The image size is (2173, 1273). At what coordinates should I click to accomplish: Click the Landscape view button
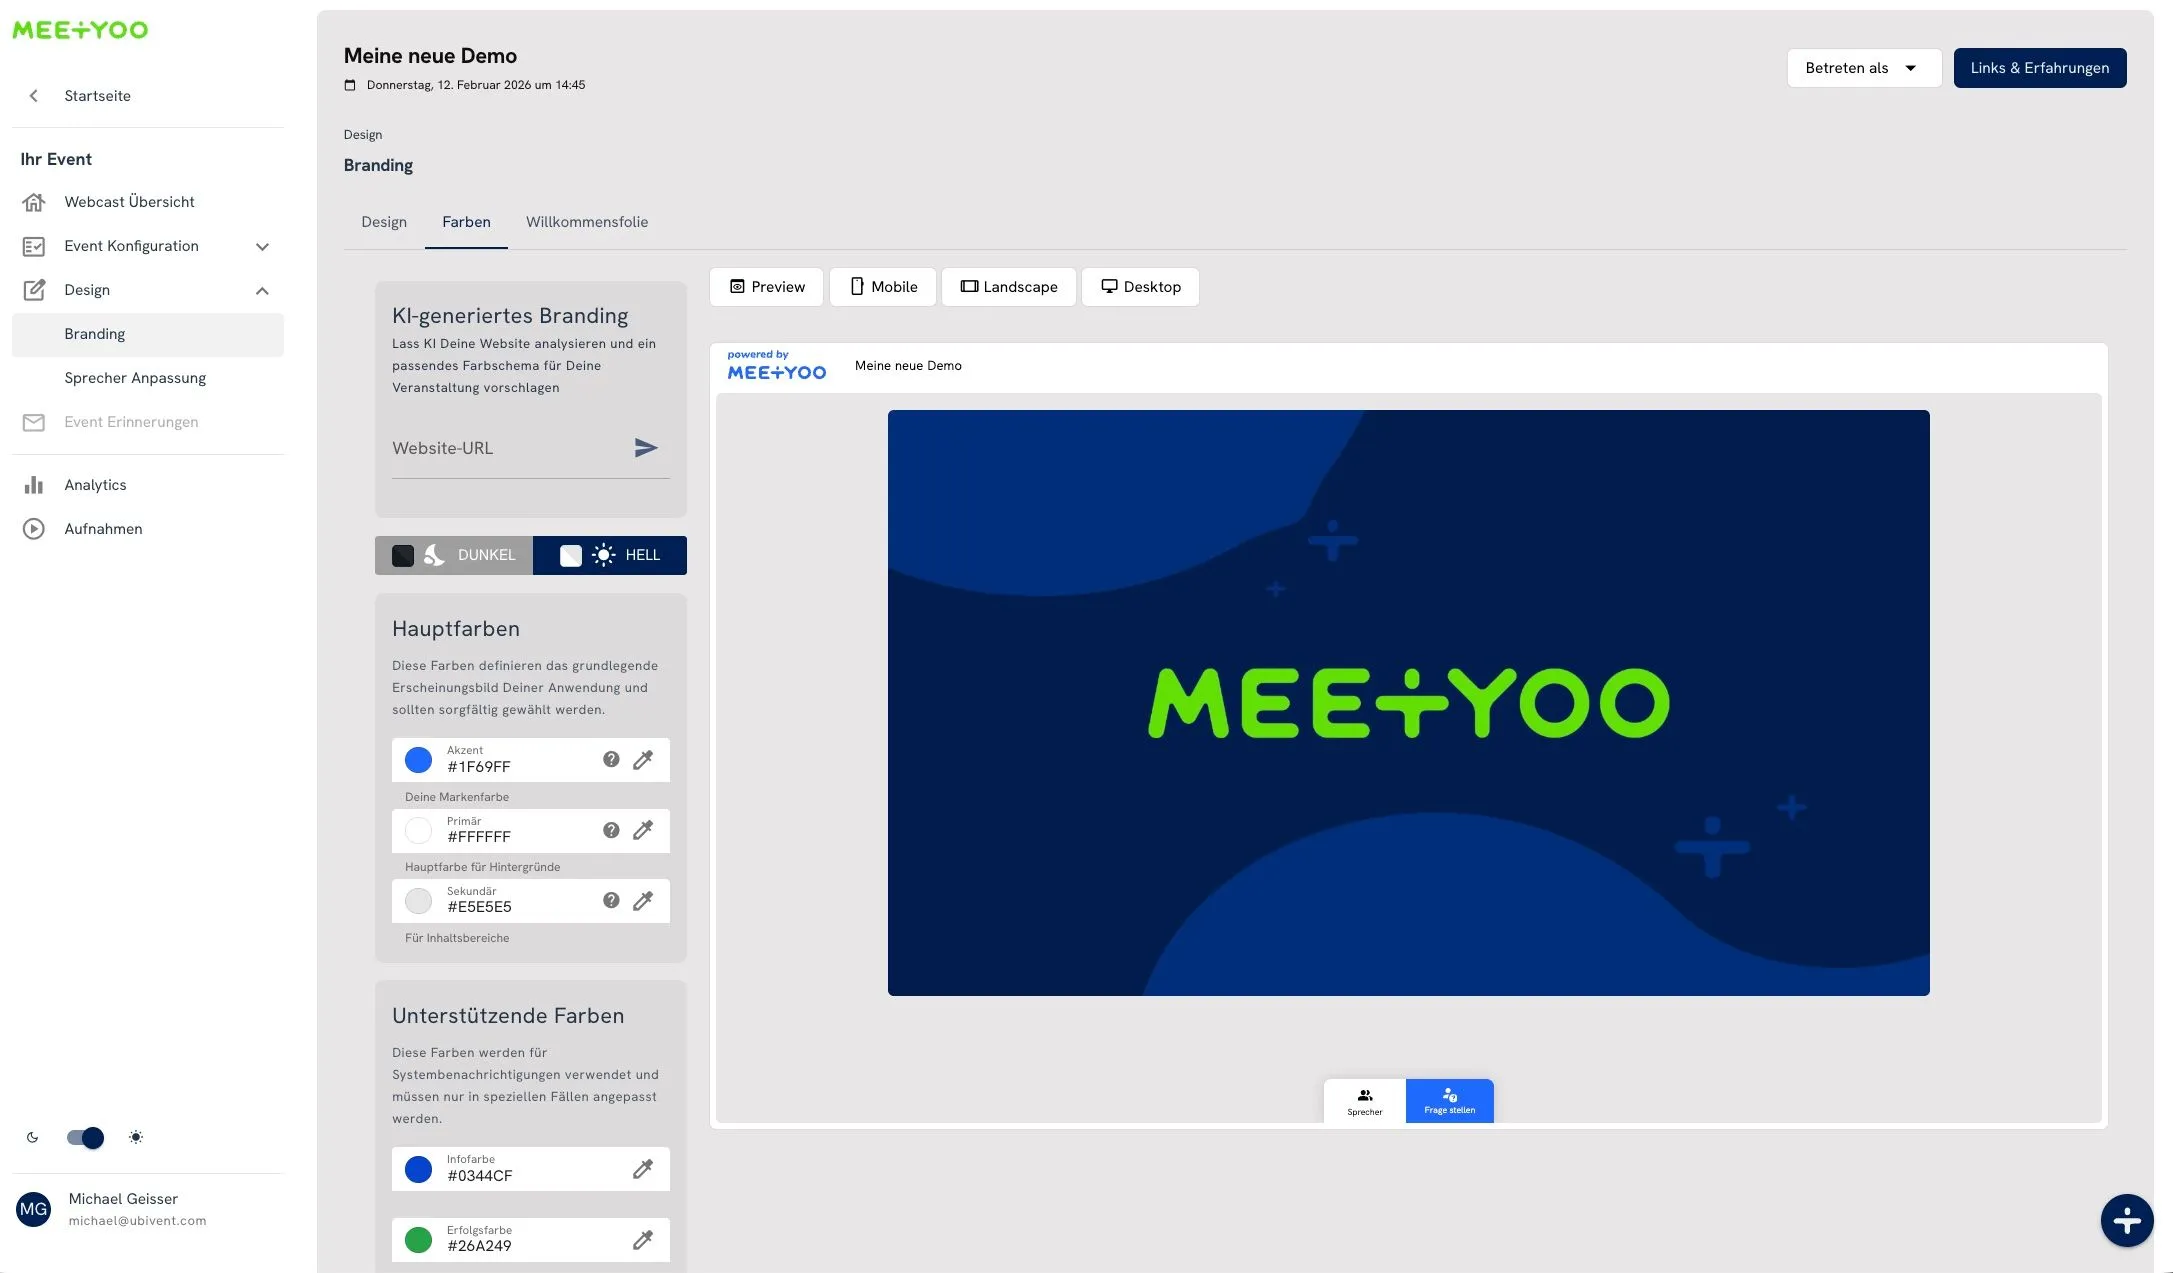(x=1009, y=287)
